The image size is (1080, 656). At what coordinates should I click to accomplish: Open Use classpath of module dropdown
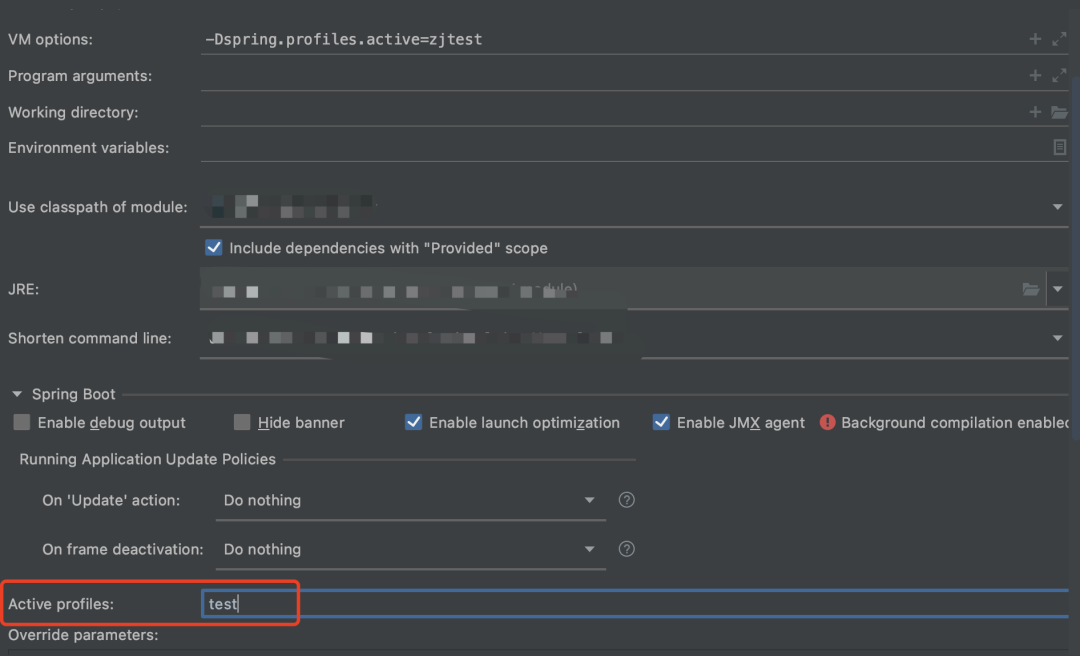1057,207
